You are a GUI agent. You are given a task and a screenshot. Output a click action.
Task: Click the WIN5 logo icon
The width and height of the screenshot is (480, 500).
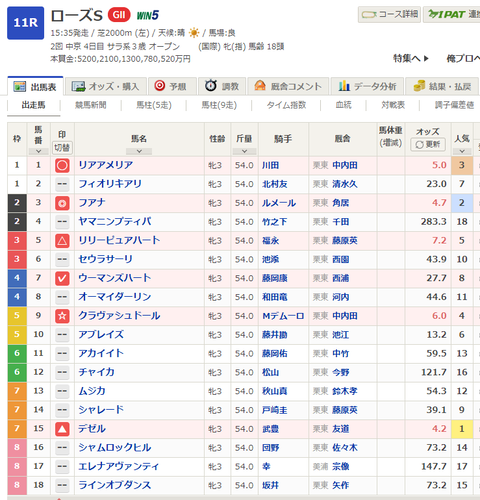click(x=148, y=15)
